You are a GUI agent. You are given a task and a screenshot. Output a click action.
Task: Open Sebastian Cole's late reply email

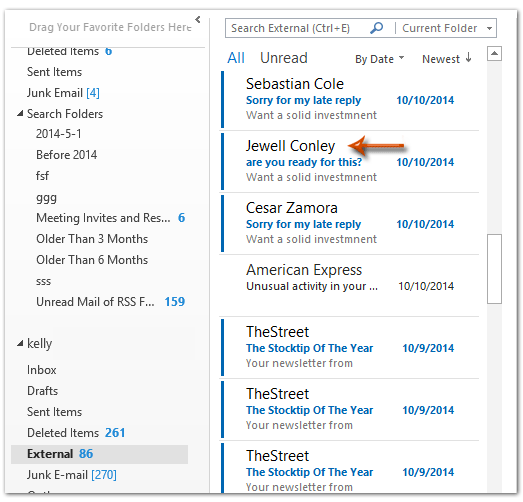[349, 99]
